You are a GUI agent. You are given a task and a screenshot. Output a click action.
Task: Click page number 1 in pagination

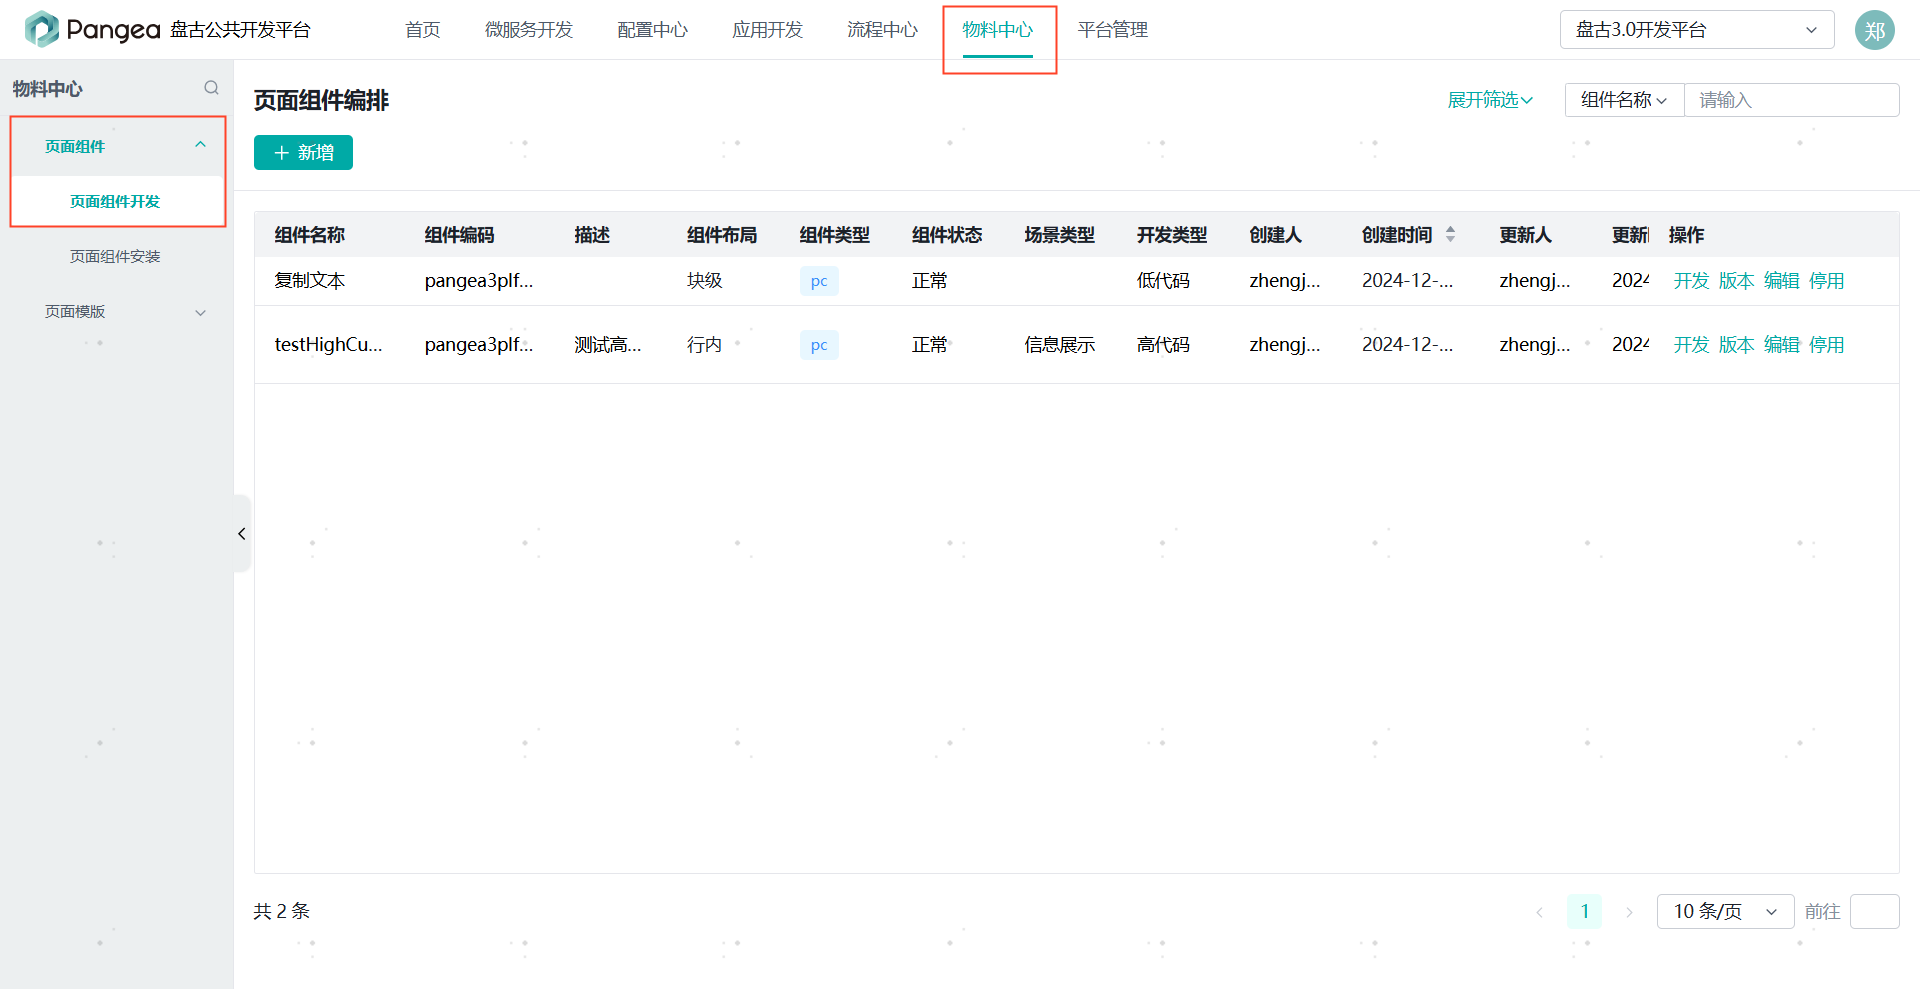click(1584, 911)
